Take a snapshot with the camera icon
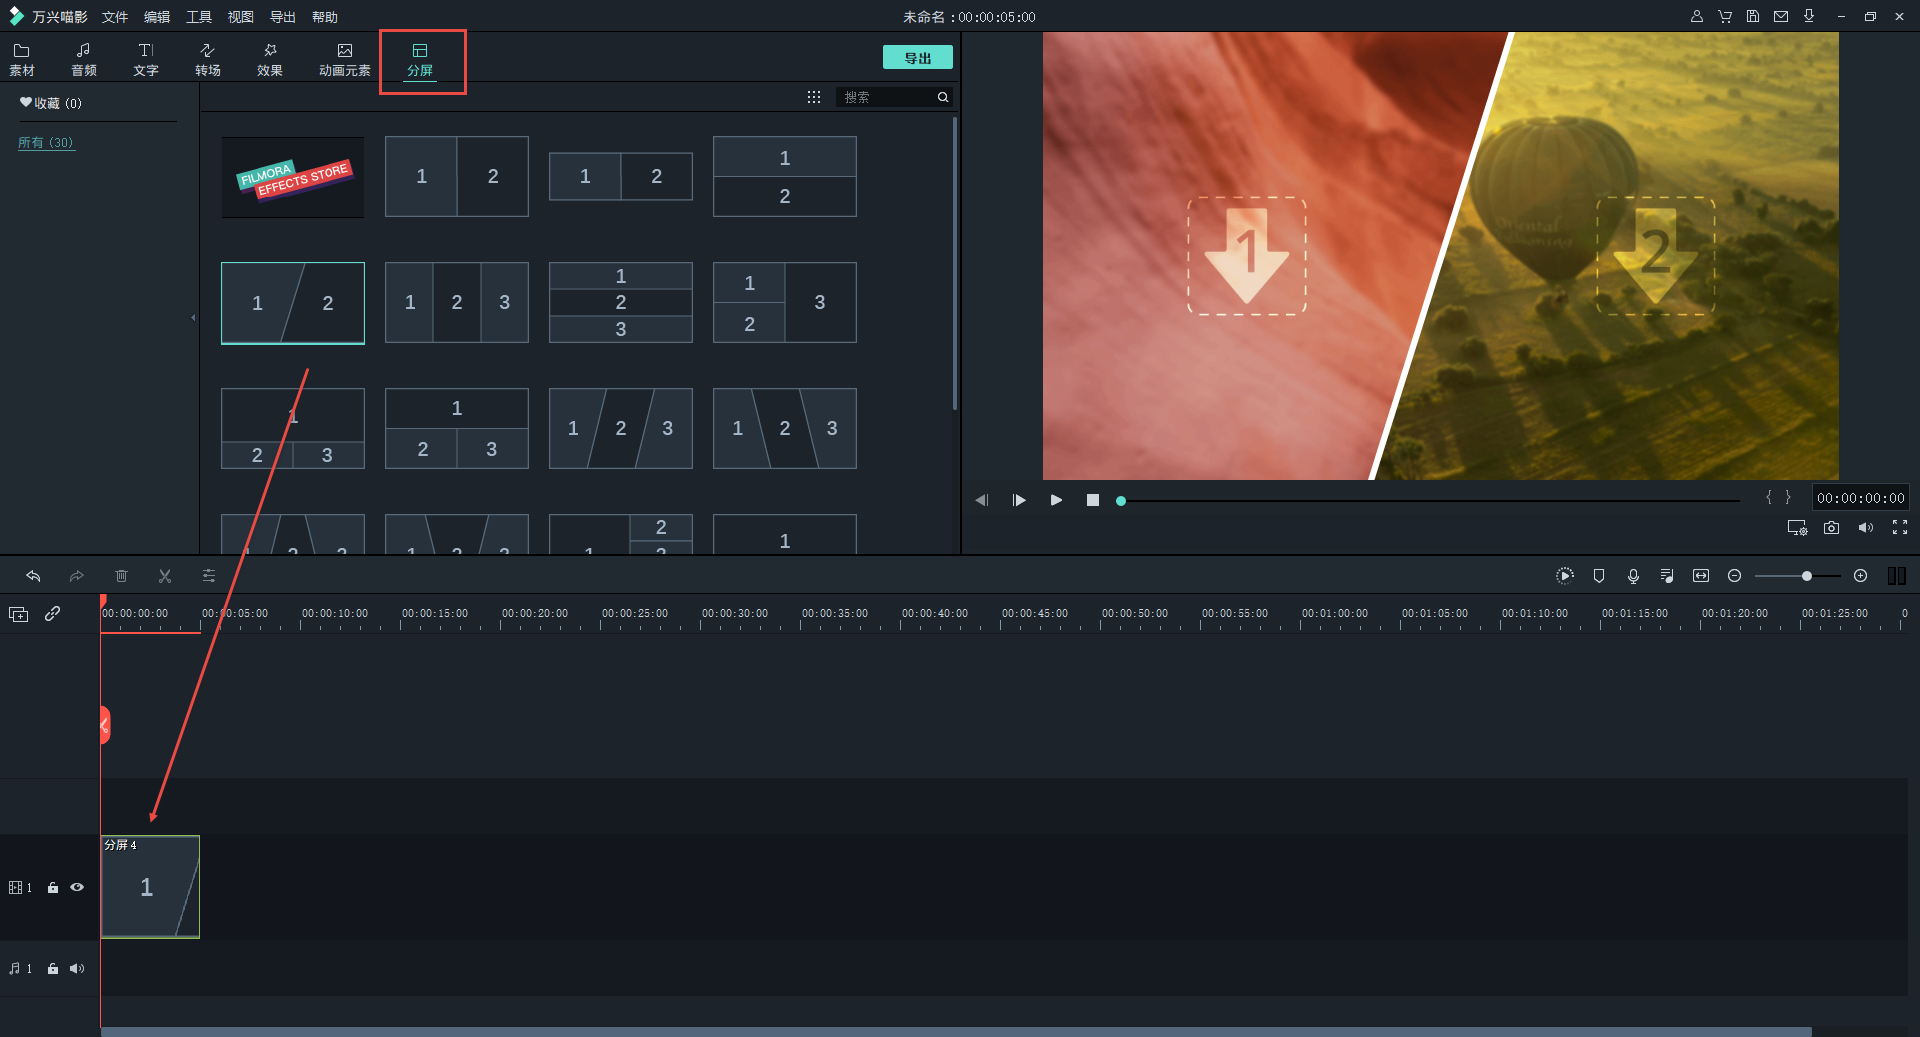The width and height of the screenshot is (1920, 1037). [x=1831, y=528]
